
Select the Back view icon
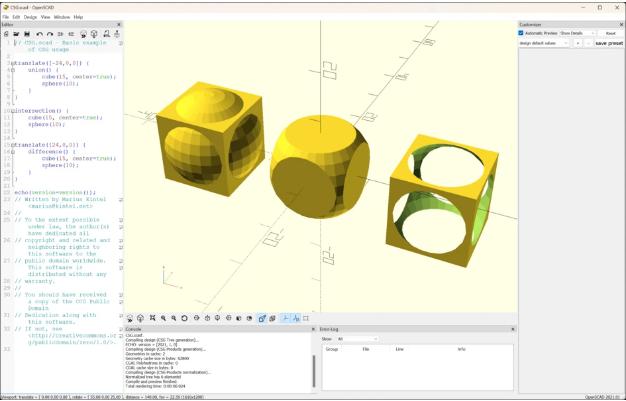(x=250, y=318)
